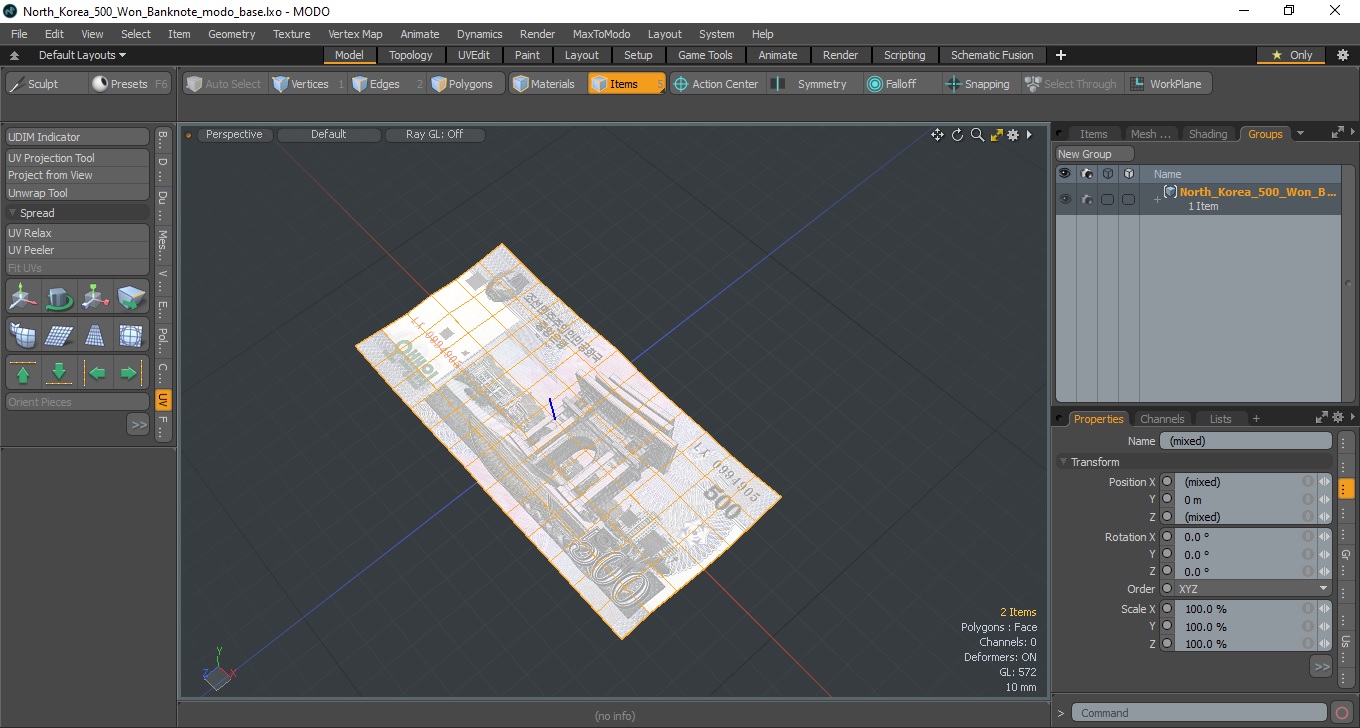Switch to the Shading tab
Viewport: 1360px width, 728px height.
[1208, 134]
